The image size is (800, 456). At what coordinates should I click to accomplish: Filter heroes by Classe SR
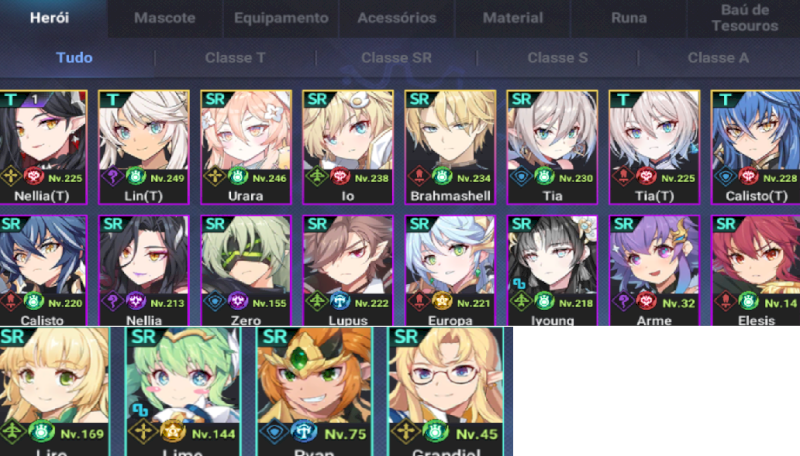(x=396, y=58)
